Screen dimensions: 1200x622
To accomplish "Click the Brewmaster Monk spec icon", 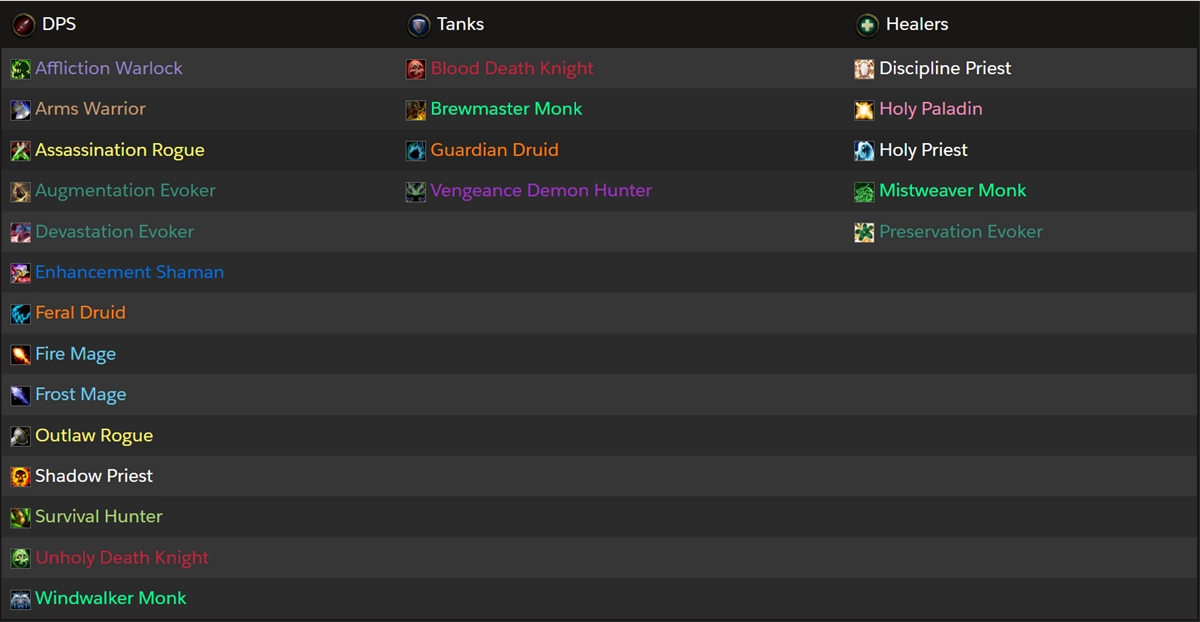I will tap(416, 110).
